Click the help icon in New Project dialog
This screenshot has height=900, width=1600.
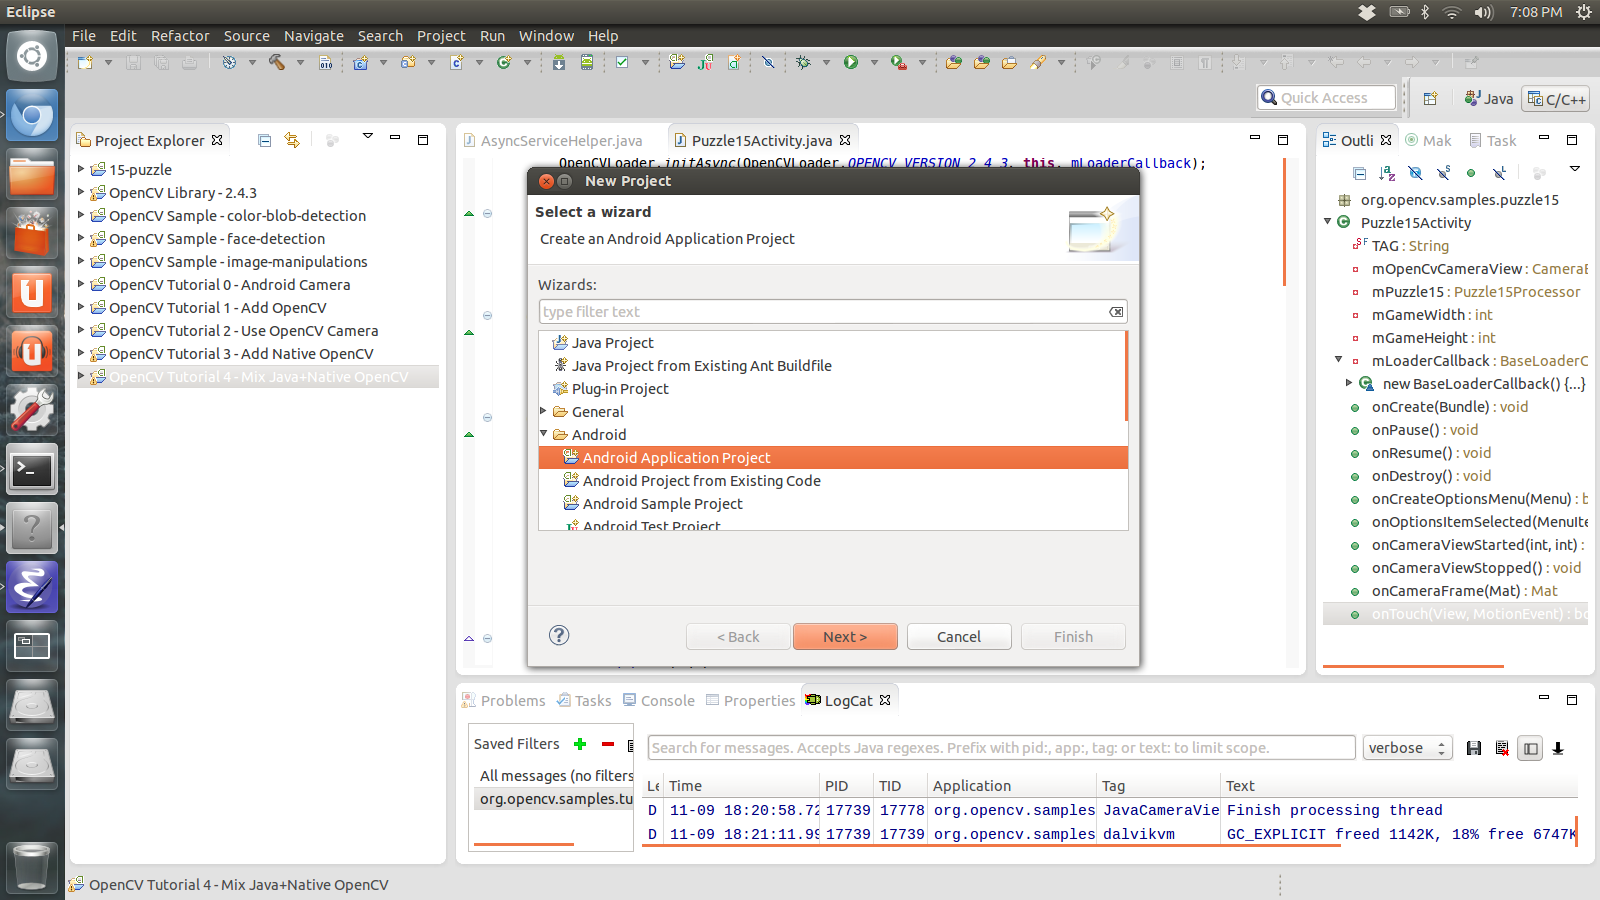tap(559, 635)
